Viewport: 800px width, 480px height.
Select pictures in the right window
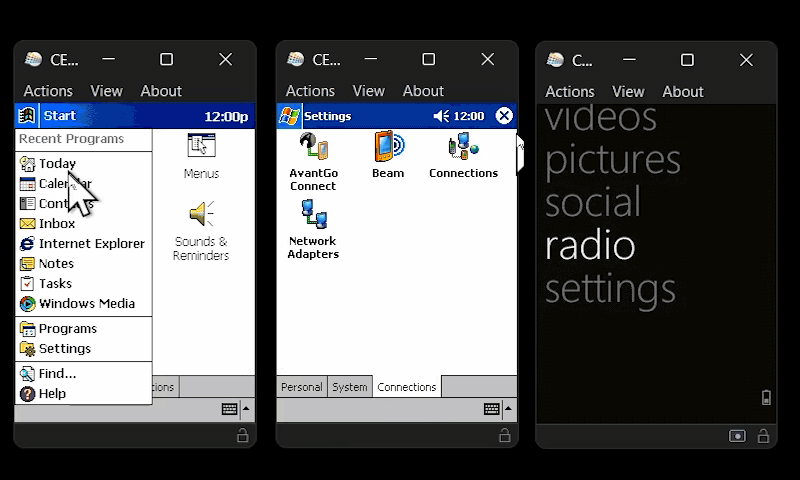[613, 161]
